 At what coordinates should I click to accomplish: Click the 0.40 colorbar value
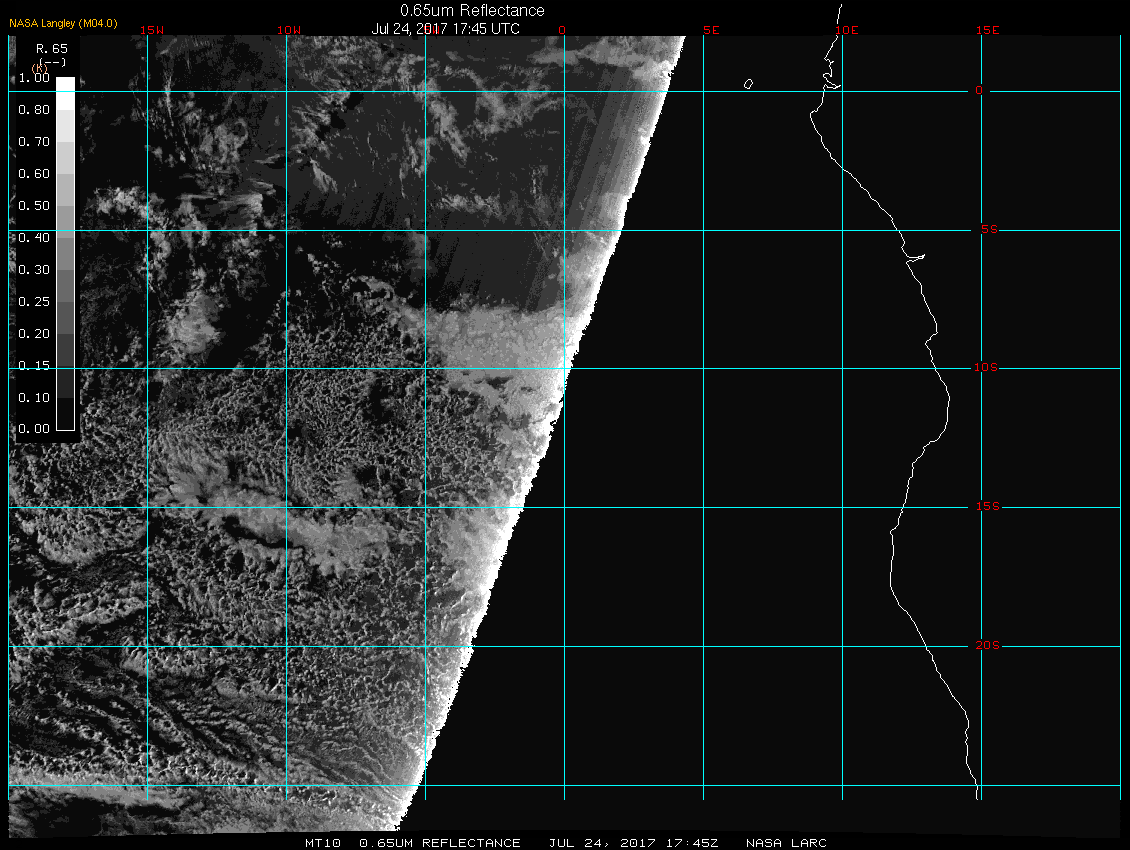point(34,237)
